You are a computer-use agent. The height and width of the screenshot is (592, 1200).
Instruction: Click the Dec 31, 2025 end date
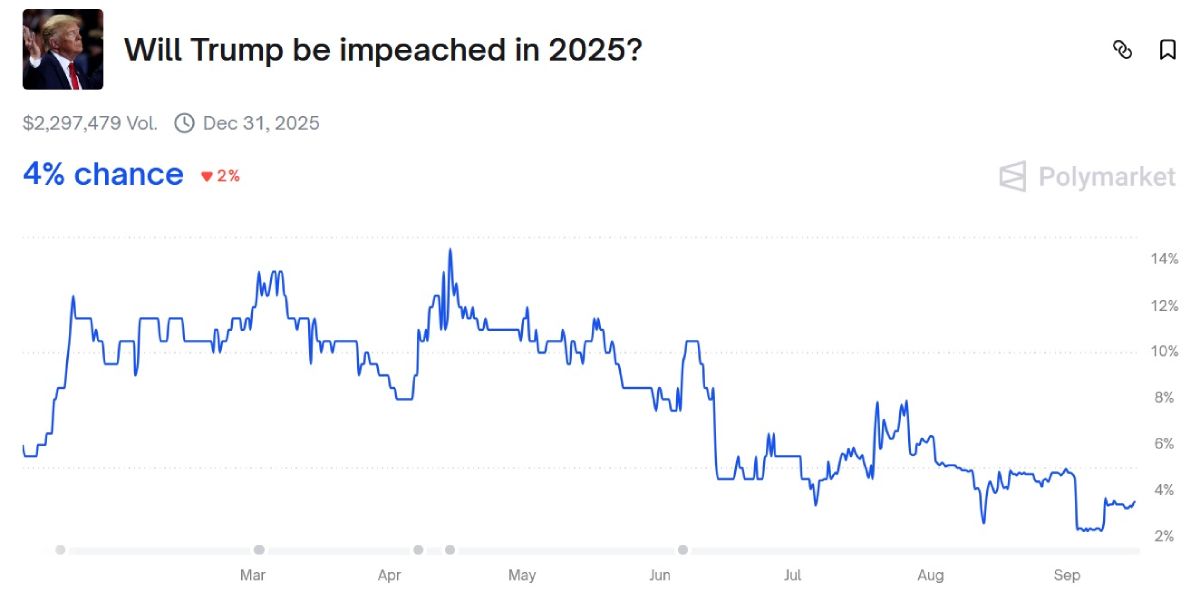point(261,123)
